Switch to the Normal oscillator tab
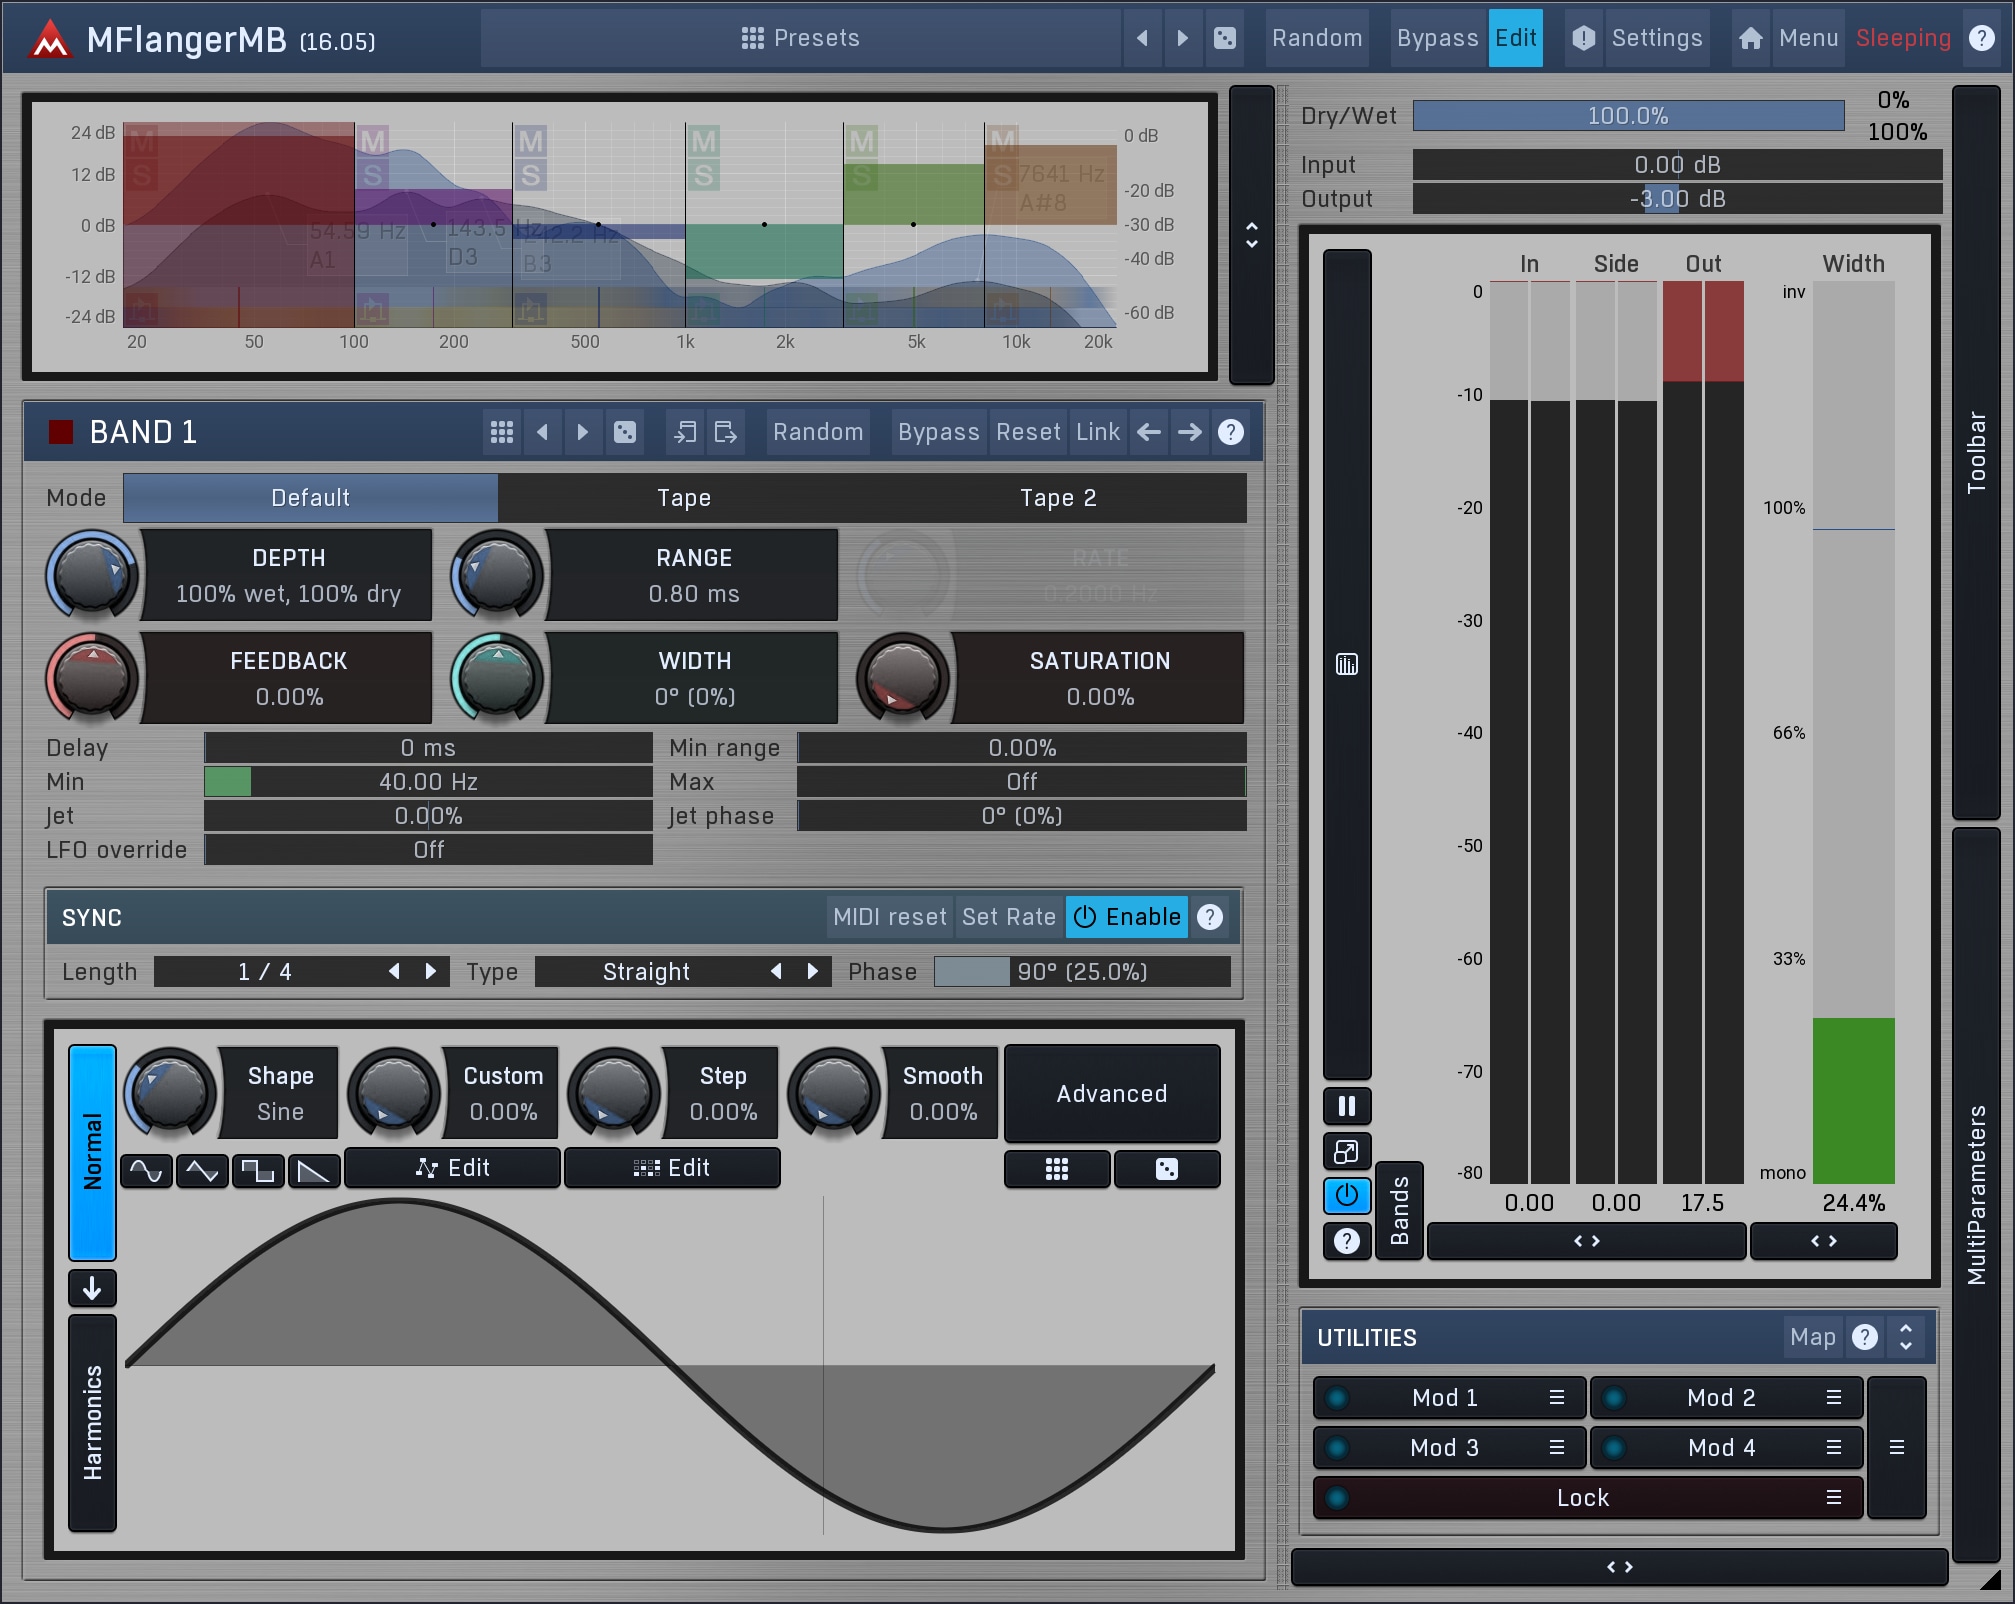Screen dimensions: 2015x1604 (92, 1152)
